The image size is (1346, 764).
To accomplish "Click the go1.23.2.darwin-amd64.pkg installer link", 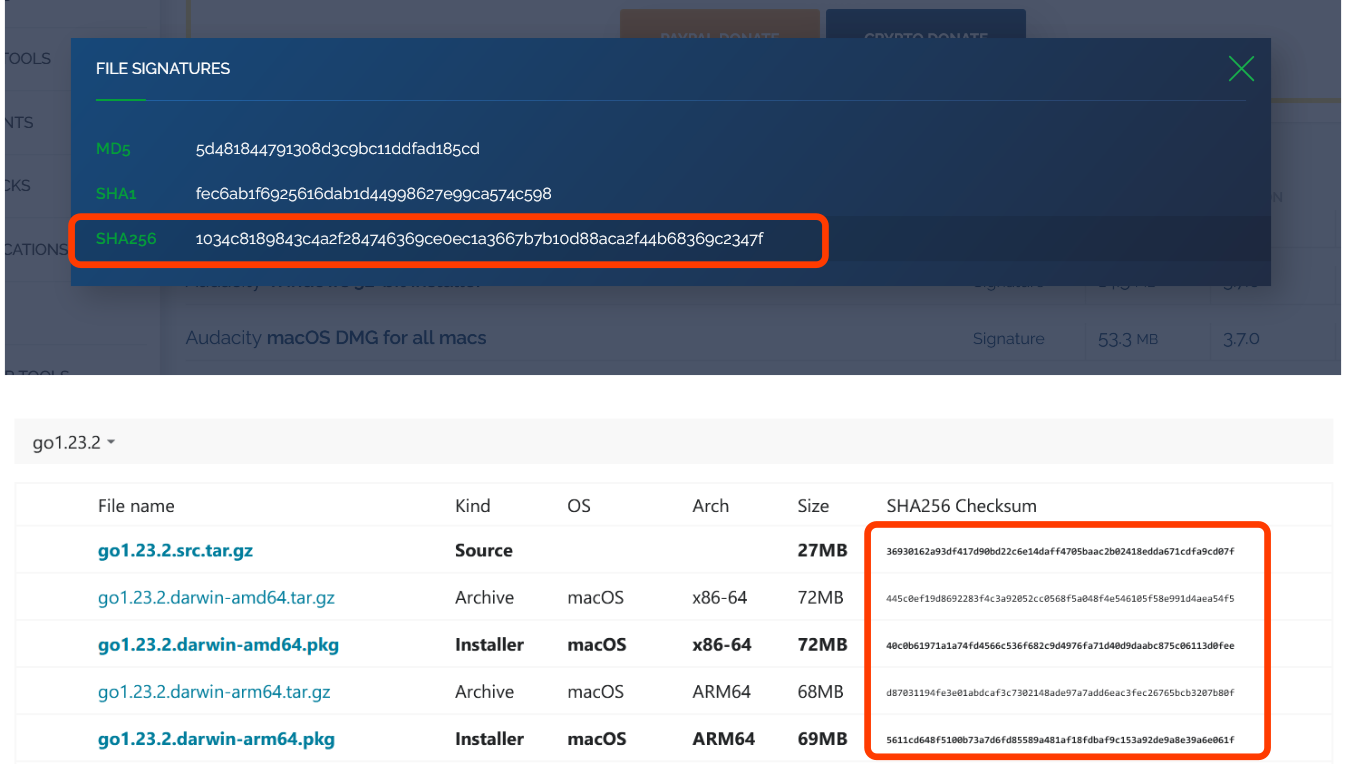I will point(218,645).
